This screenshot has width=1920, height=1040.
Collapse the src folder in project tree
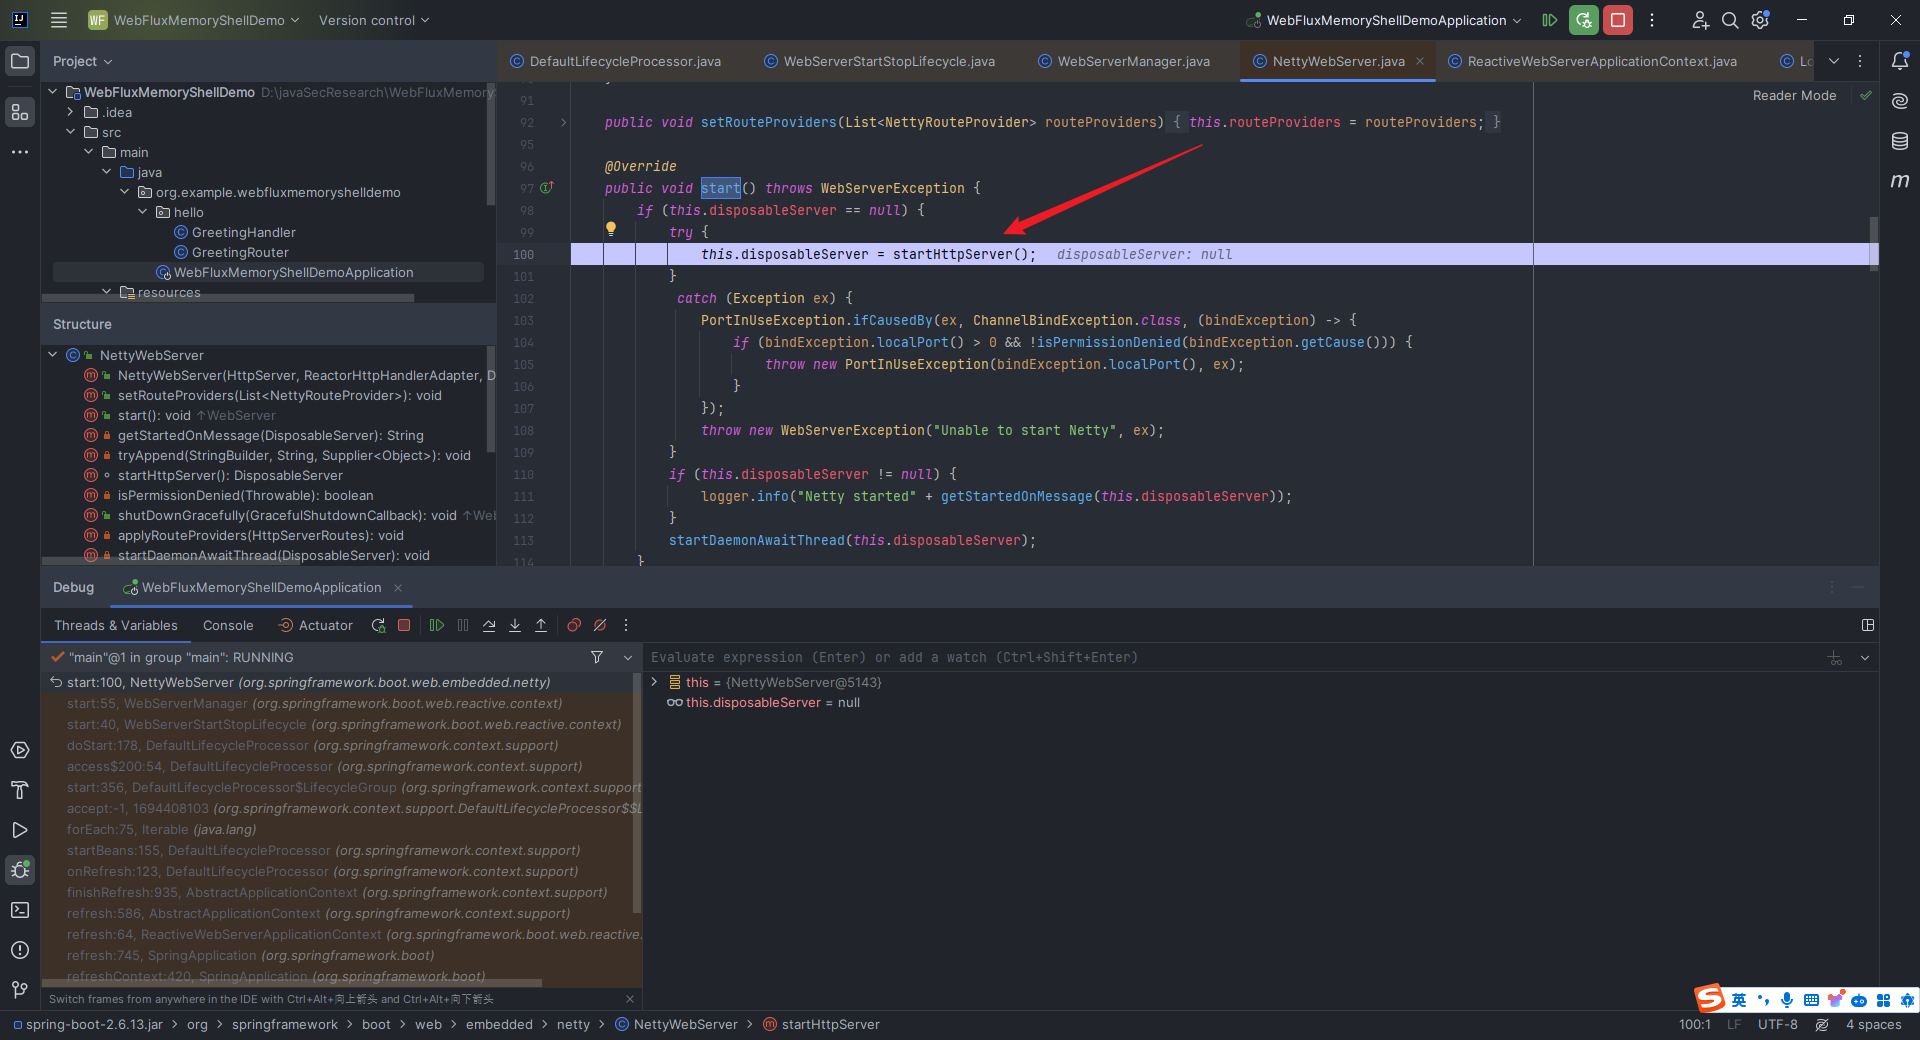point(71,132)
